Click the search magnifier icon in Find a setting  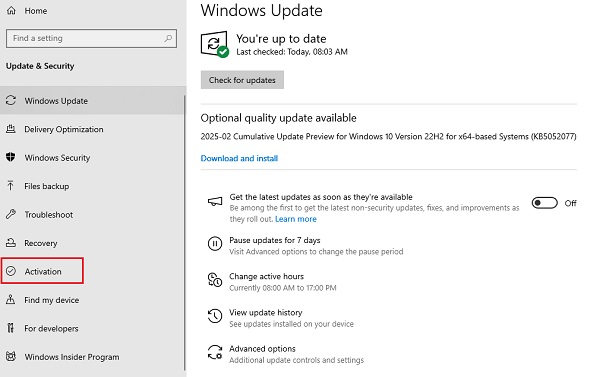pos(168,38)
